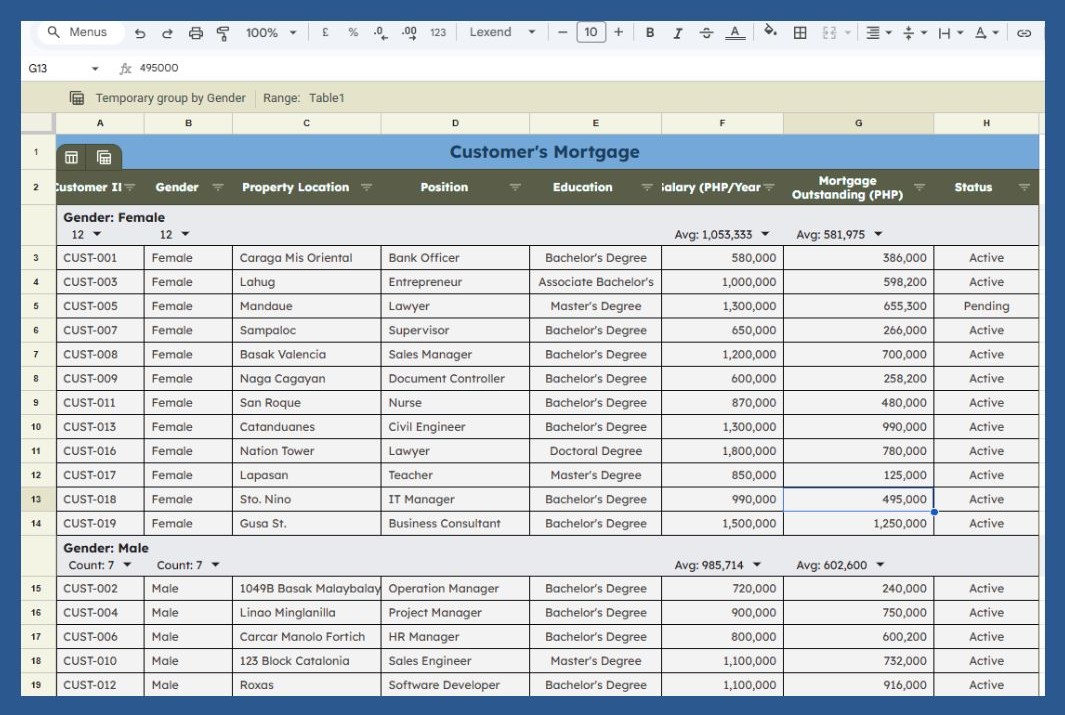Select the table view icon in row 1
Image resolution: width=1065 pixels, height=715 pixels.
click(71, 158)
